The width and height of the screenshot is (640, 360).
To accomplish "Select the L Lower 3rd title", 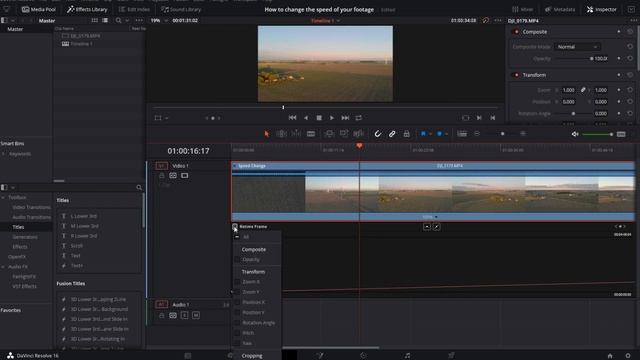I will [x=84, y=216].
